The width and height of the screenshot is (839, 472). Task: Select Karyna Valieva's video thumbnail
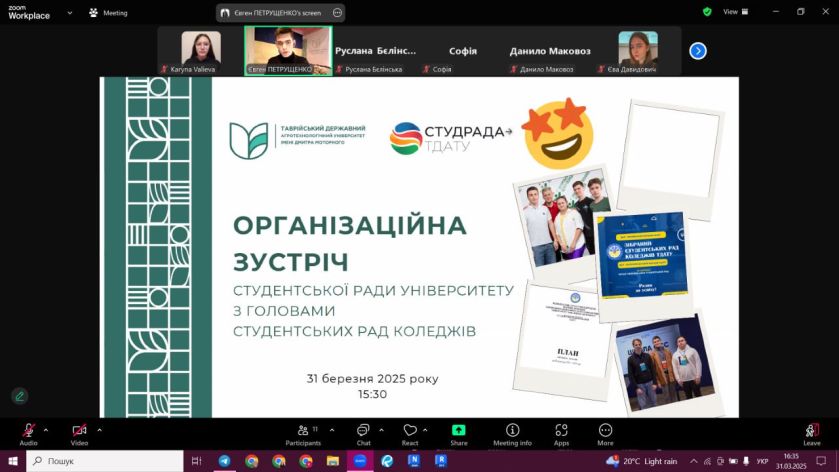click(200, 51)
